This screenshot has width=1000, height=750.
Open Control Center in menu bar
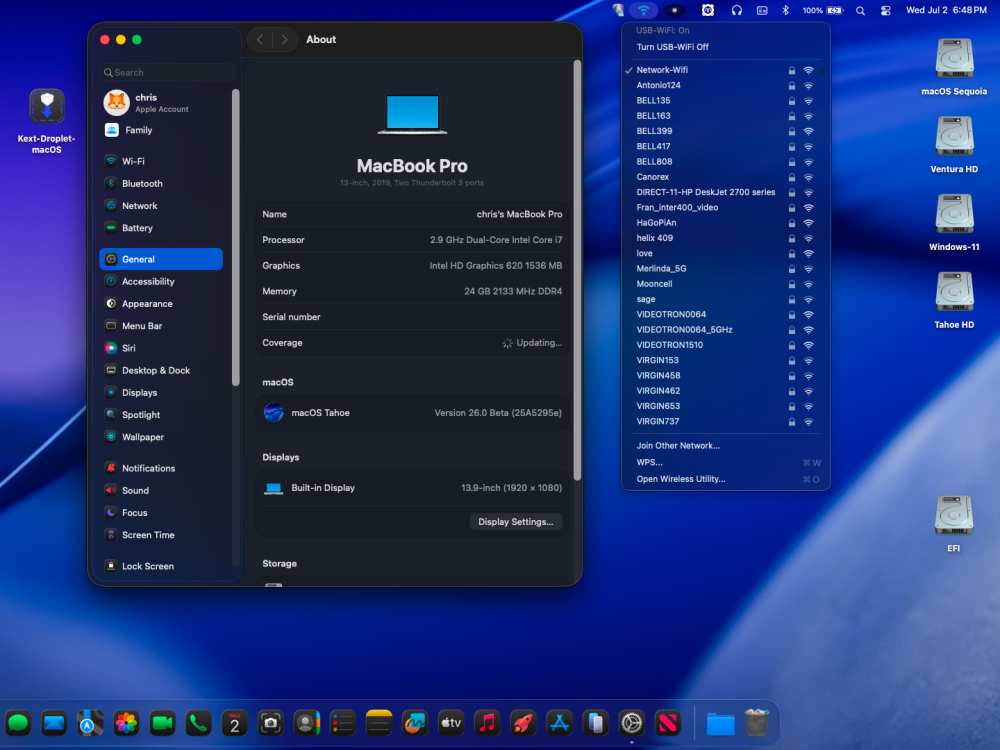[x=885, y=10]
